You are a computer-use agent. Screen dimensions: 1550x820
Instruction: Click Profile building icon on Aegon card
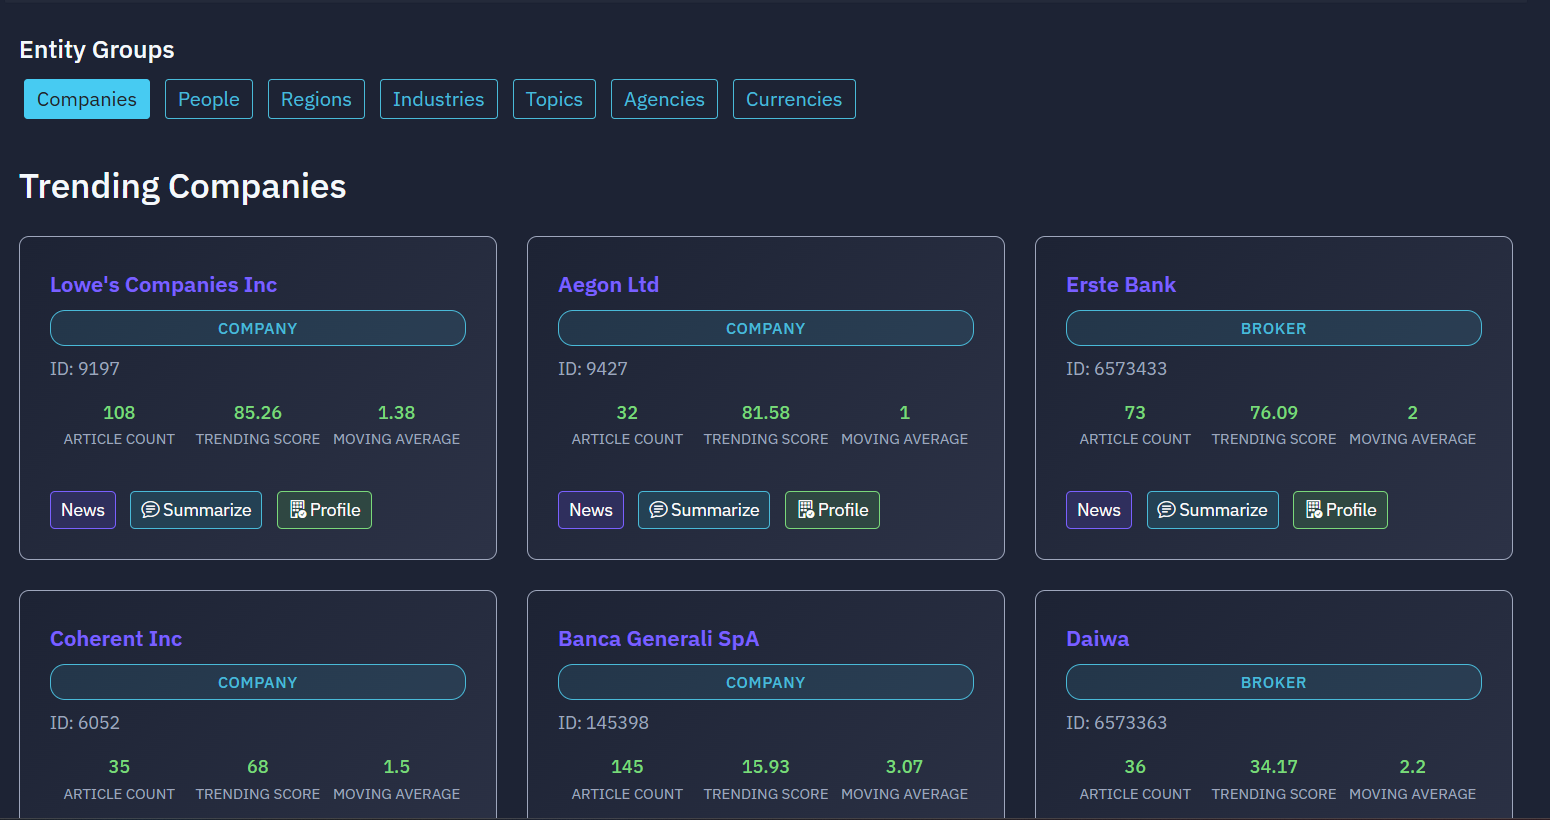(805, 510)
